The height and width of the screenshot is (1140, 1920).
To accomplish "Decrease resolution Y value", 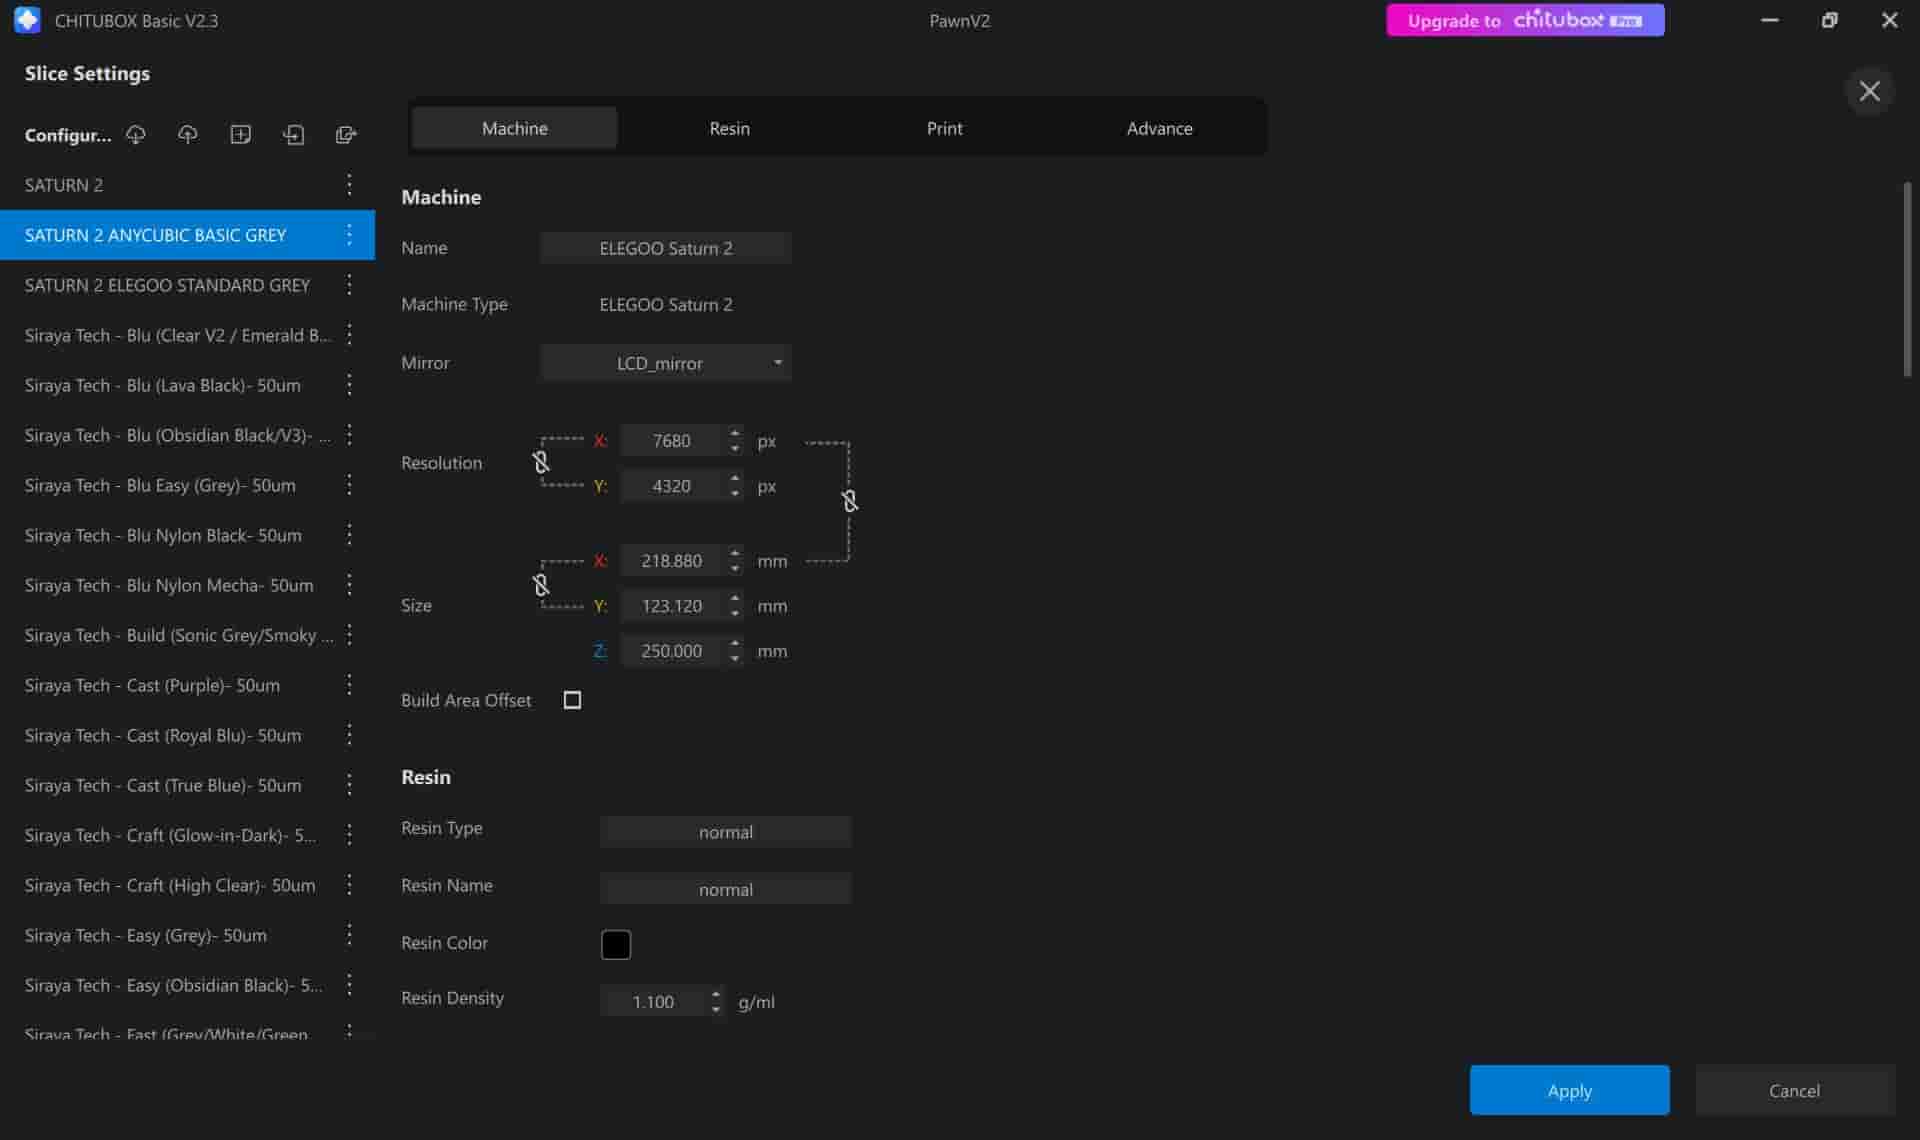I will coord(735,493).
